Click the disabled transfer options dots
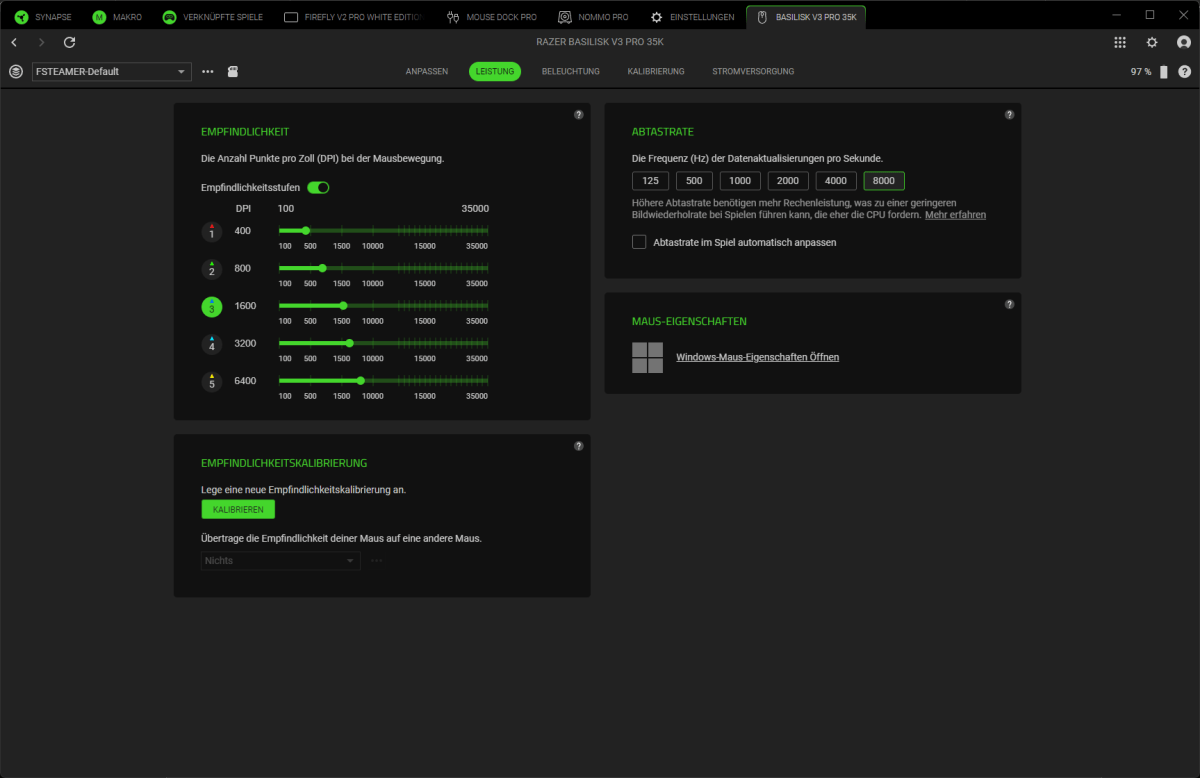This screenshot has width=1200, height=778. tap(377, 560)
